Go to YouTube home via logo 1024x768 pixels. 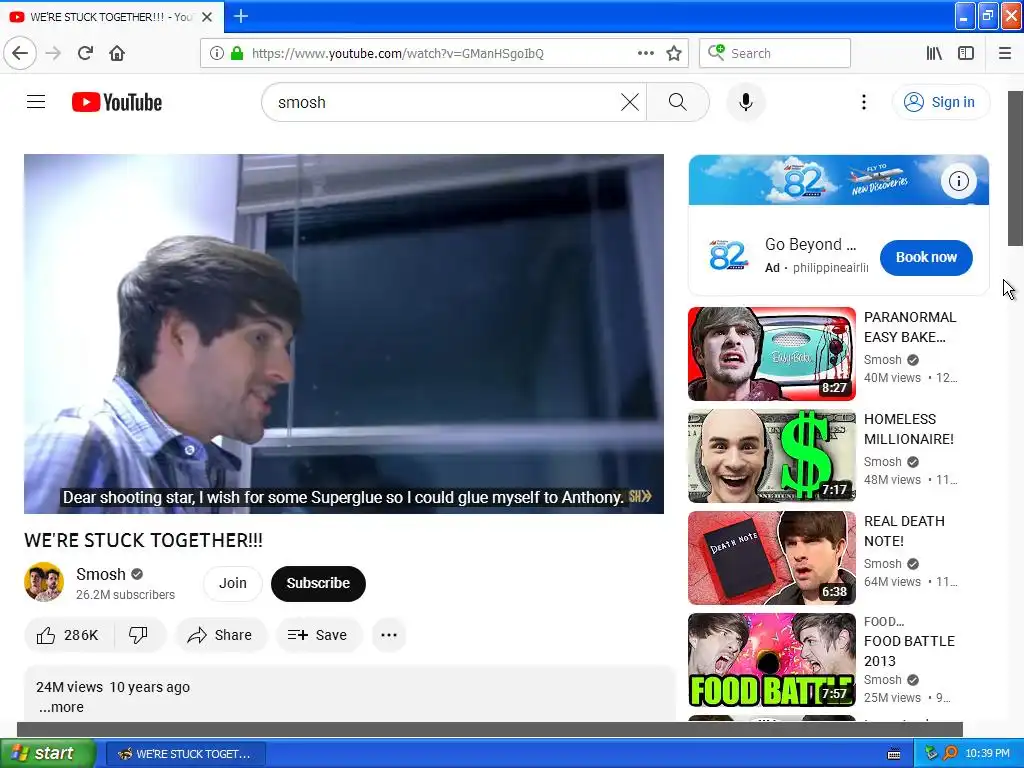pyautogui.click(x=117, y=102)
